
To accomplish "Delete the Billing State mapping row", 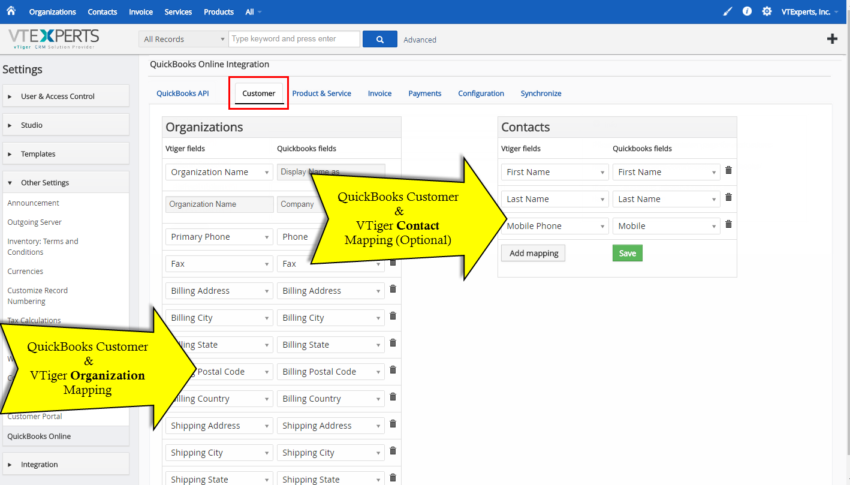I will (x=393, y=343).
